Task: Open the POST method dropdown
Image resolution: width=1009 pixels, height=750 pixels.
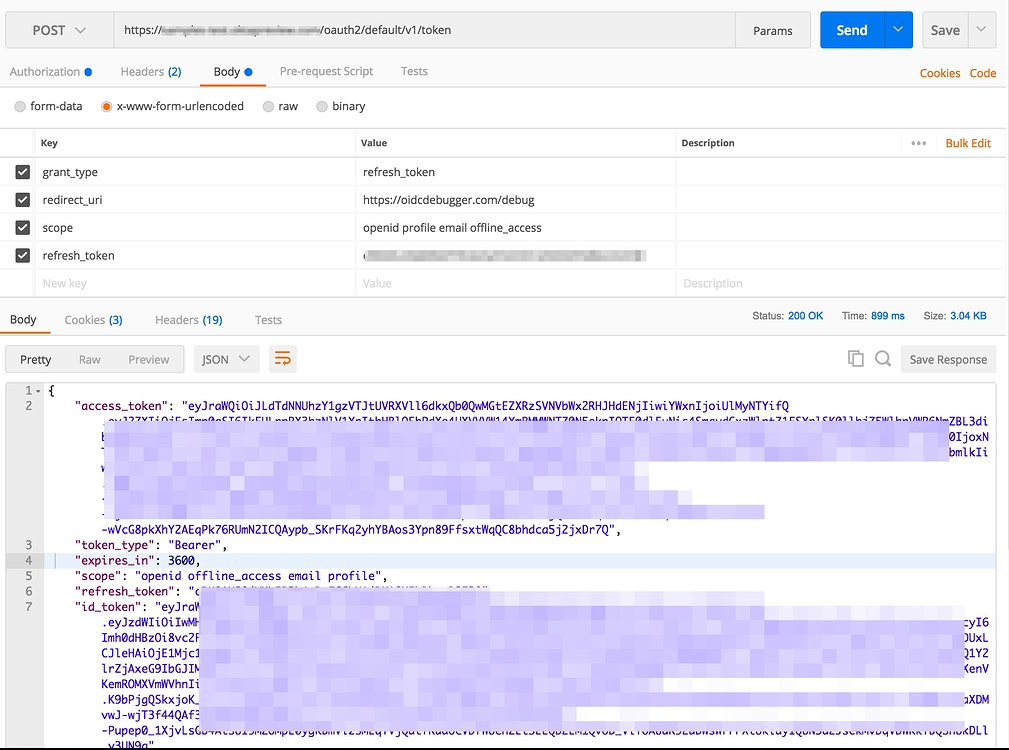Action: [58, 31]
